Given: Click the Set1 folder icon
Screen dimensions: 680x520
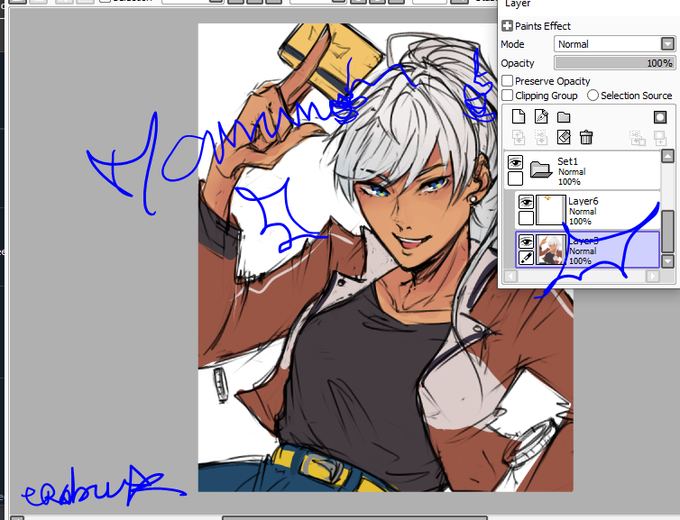Looking at the screenshot, I should [540, 169].
